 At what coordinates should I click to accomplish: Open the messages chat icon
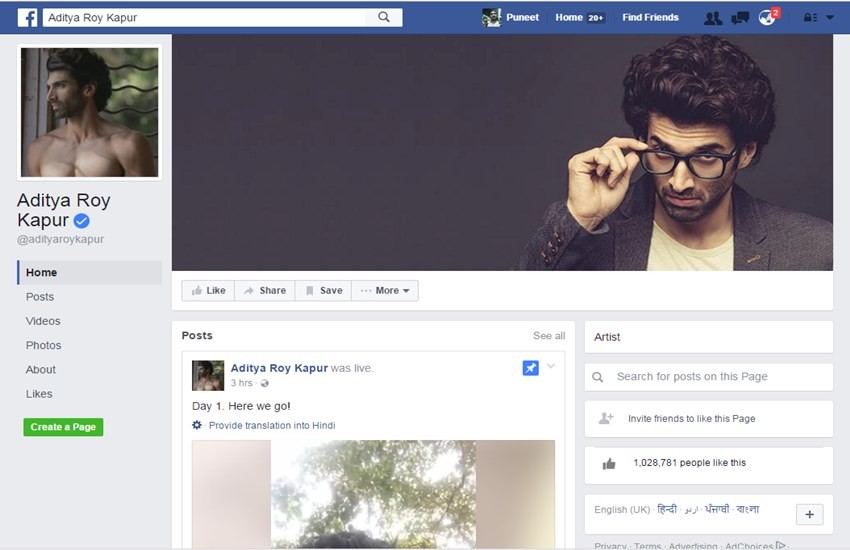(x=740, y=18)
